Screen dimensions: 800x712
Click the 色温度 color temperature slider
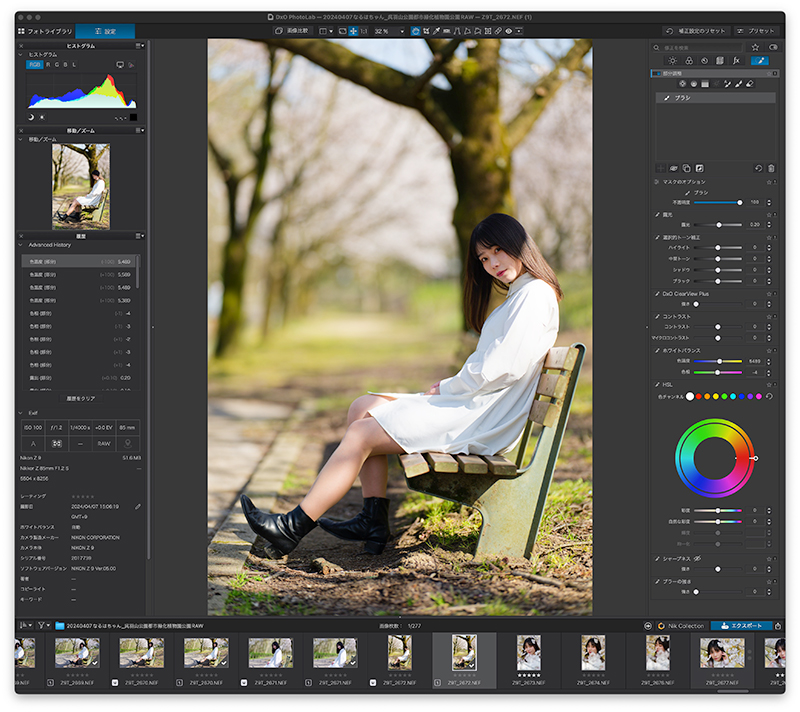[718, 361]
